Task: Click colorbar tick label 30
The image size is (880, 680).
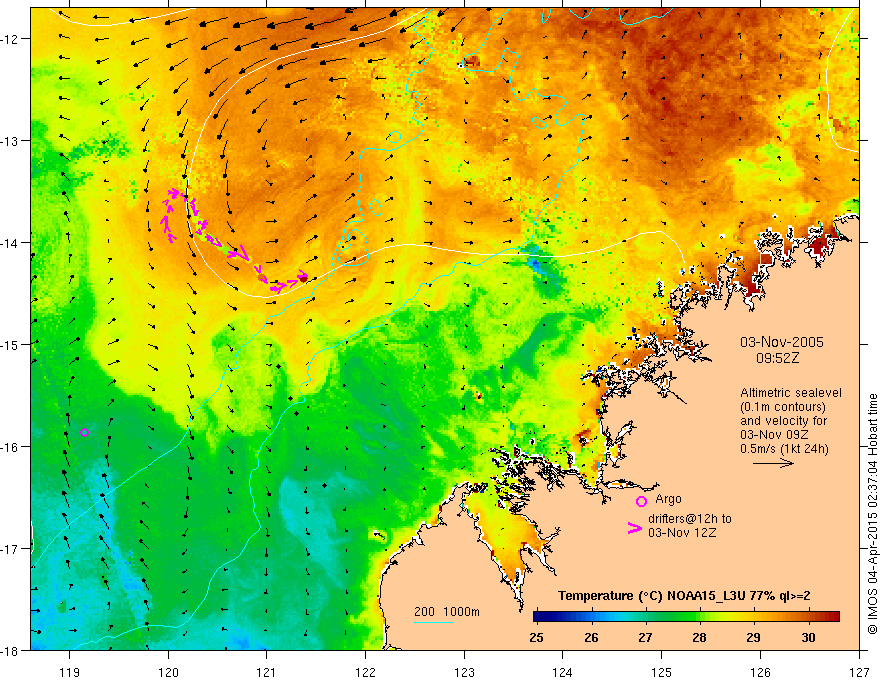Action: click(x=808, y=638)
